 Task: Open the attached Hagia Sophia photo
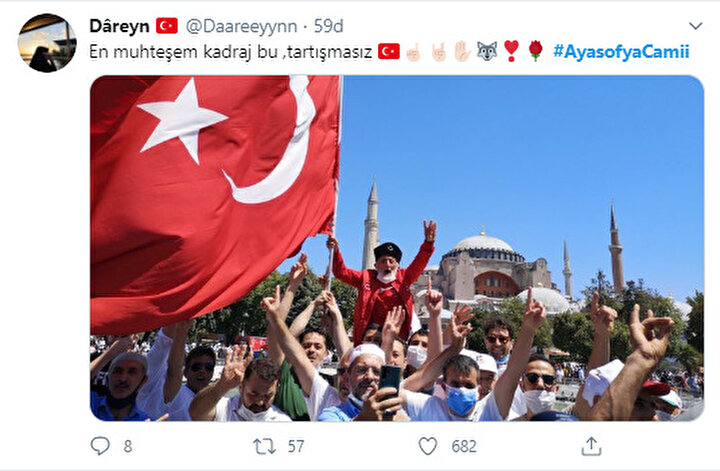[397, 248]
